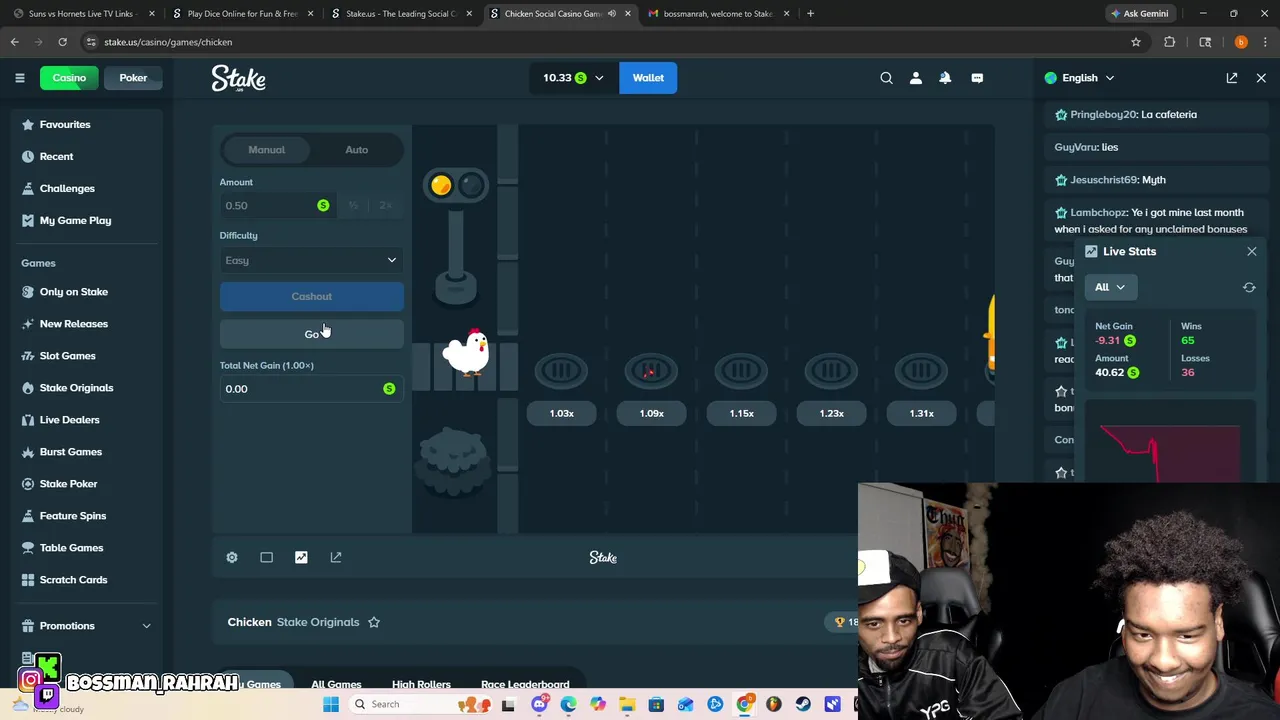1280x720 pixels.
Task: Open English language dropdown
Action: 1079,78
